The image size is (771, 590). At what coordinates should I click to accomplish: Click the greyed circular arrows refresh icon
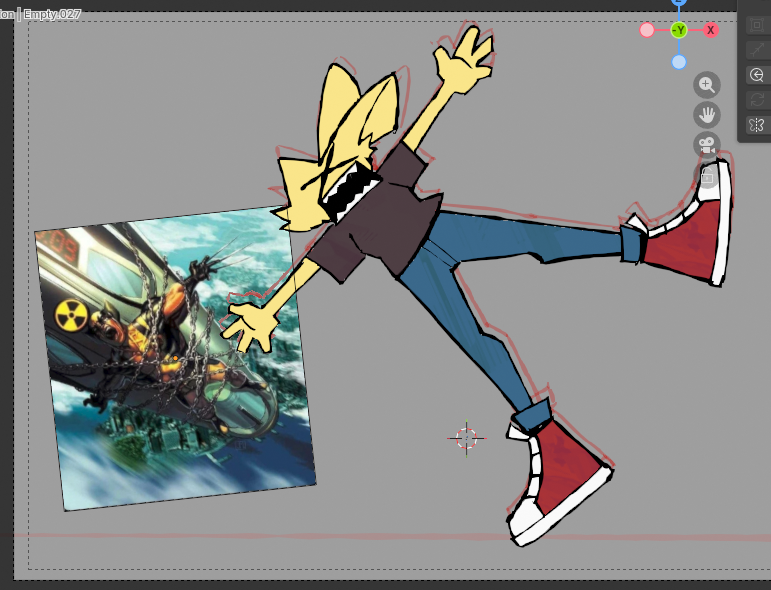point(757,100)
